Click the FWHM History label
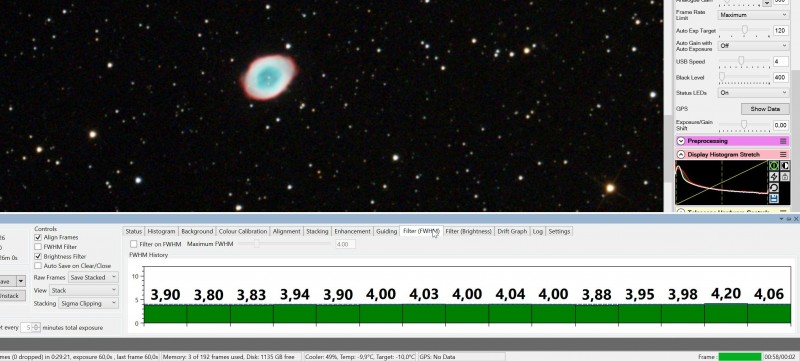800x361 pixels. pyautogui.click(x=148, y=255)
